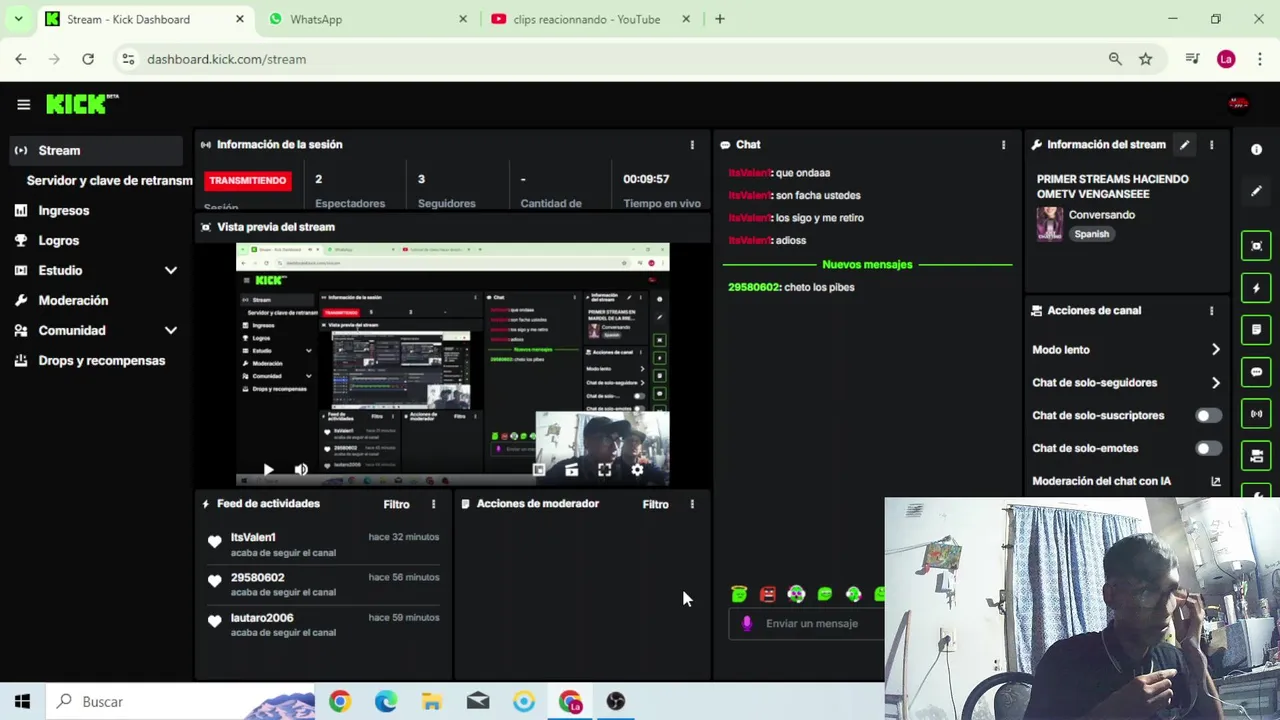Image resolution: width=1280 pixels, height=720 pixels.
Task: Open the chat bubble icon in the right sidebar
Action: (1256, 372)
